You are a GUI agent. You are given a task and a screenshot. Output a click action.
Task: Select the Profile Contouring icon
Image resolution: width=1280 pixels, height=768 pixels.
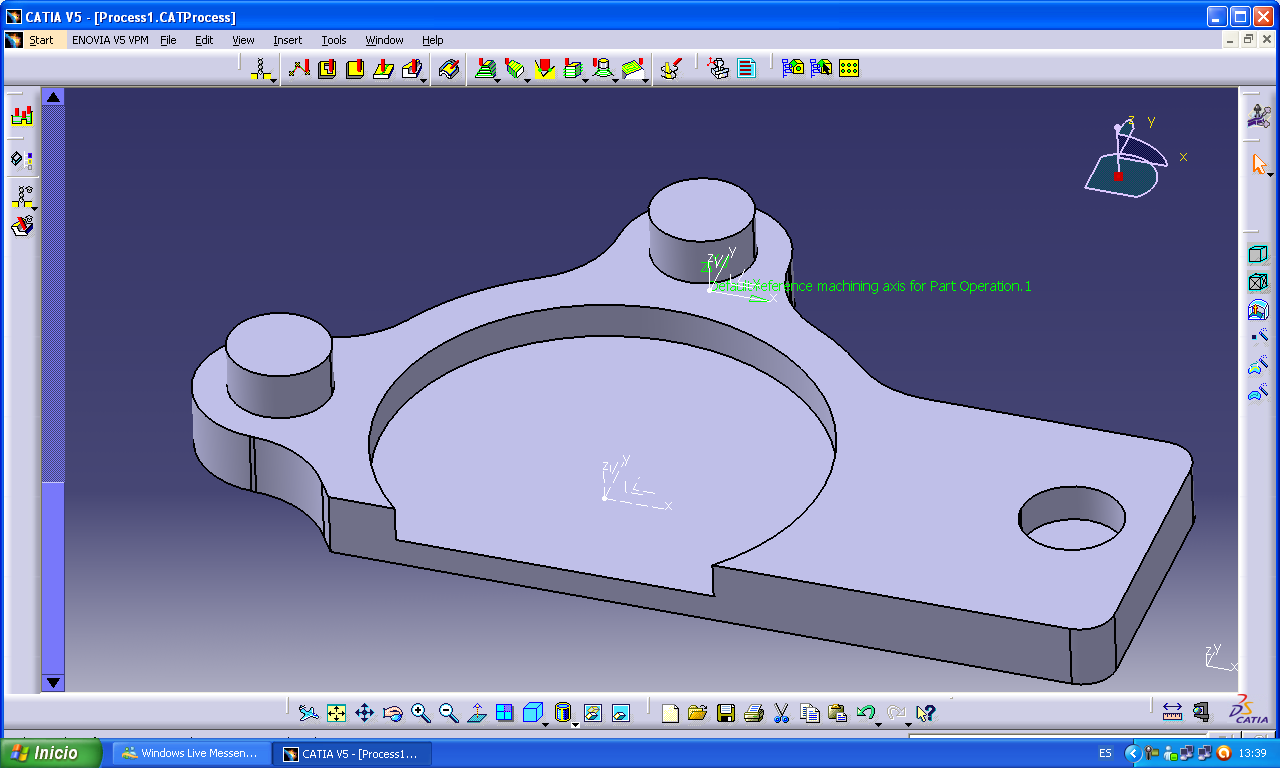coord(382,68)
